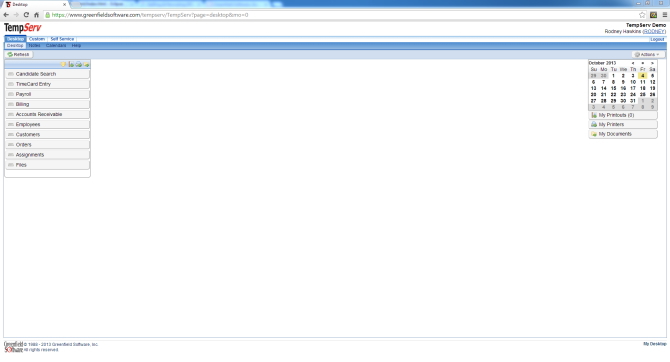
Task: Click the folder arrow icon in the left panel header
Action: 86,64
